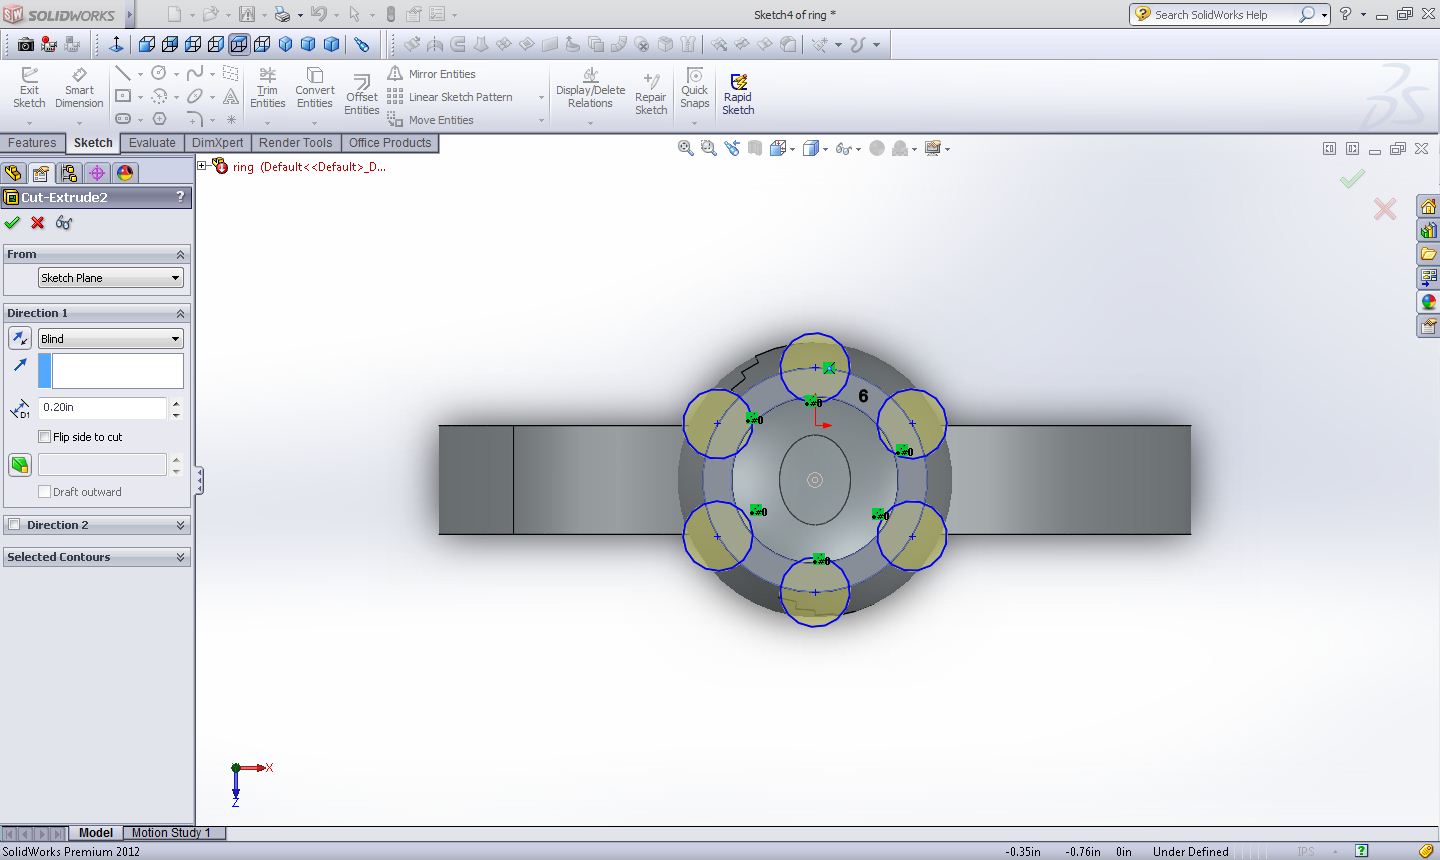Click Exit Sketch icon

(29, 88)
